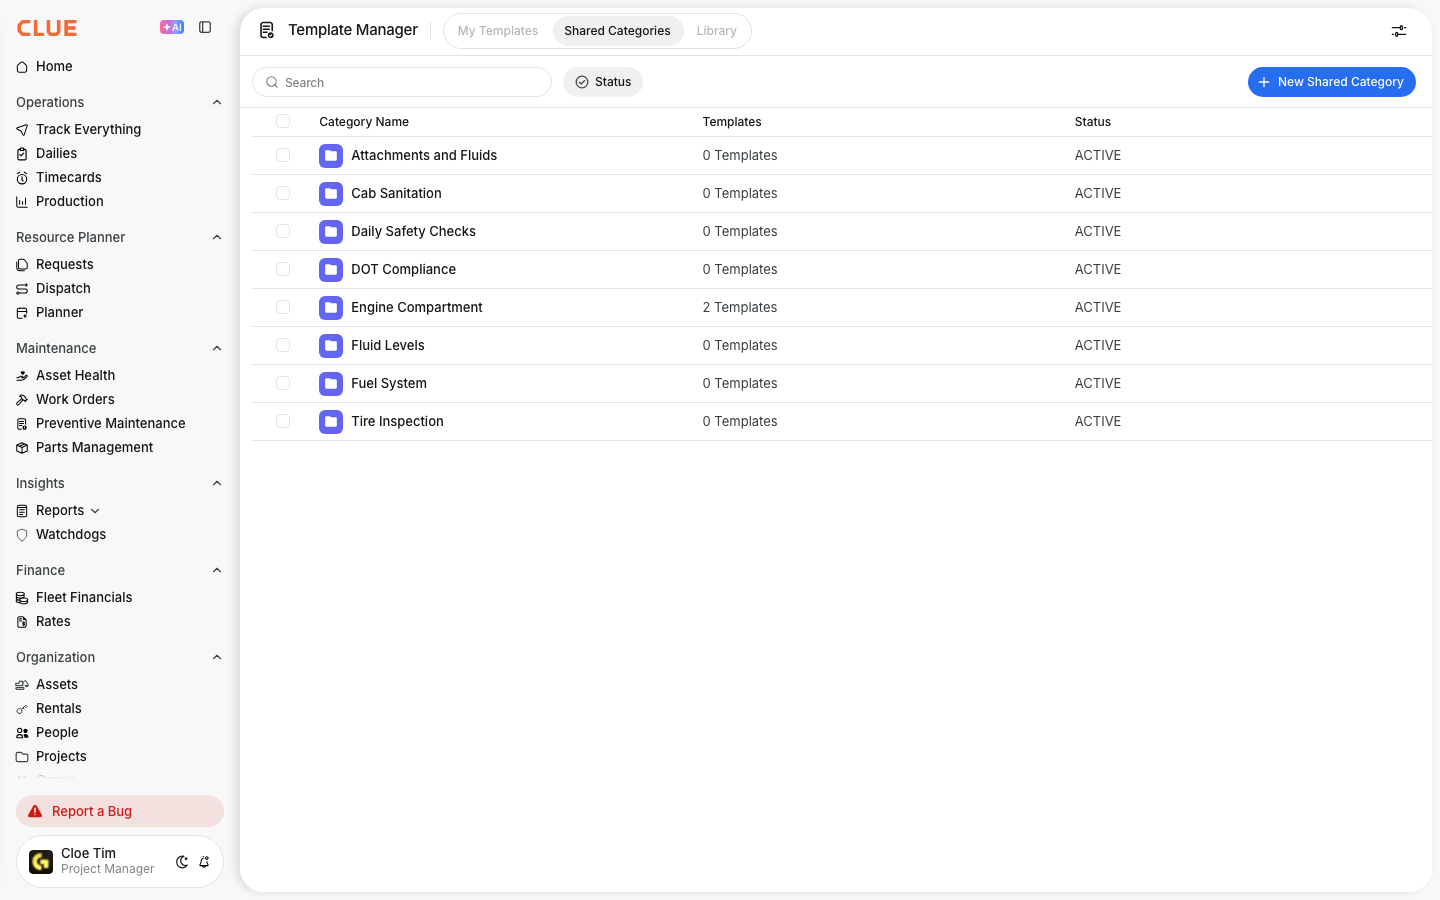Check the Fuel System row checkbox
This screenshot has height=900, width=1440.
[283, 383]
